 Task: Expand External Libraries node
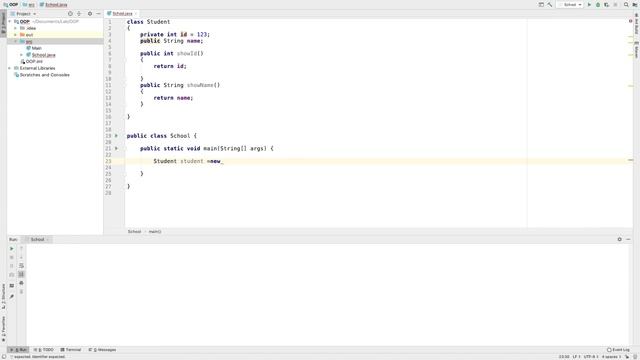coord(10,68)
